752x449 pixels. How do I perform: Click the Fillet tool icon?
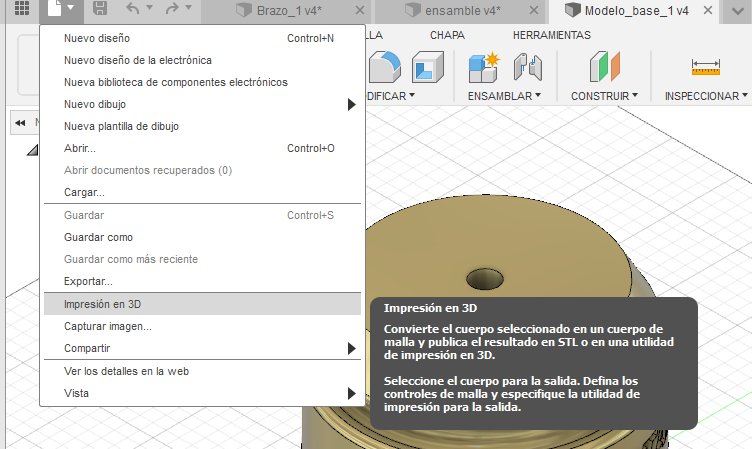pyautogui.click(x=385, y=67)
